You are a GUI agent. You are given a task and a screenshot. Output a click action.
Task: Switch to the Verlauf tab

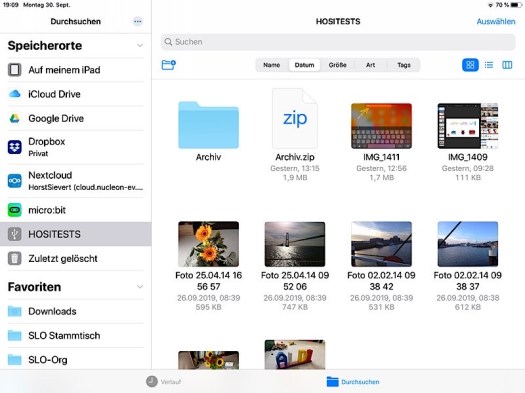coord(163,381)
